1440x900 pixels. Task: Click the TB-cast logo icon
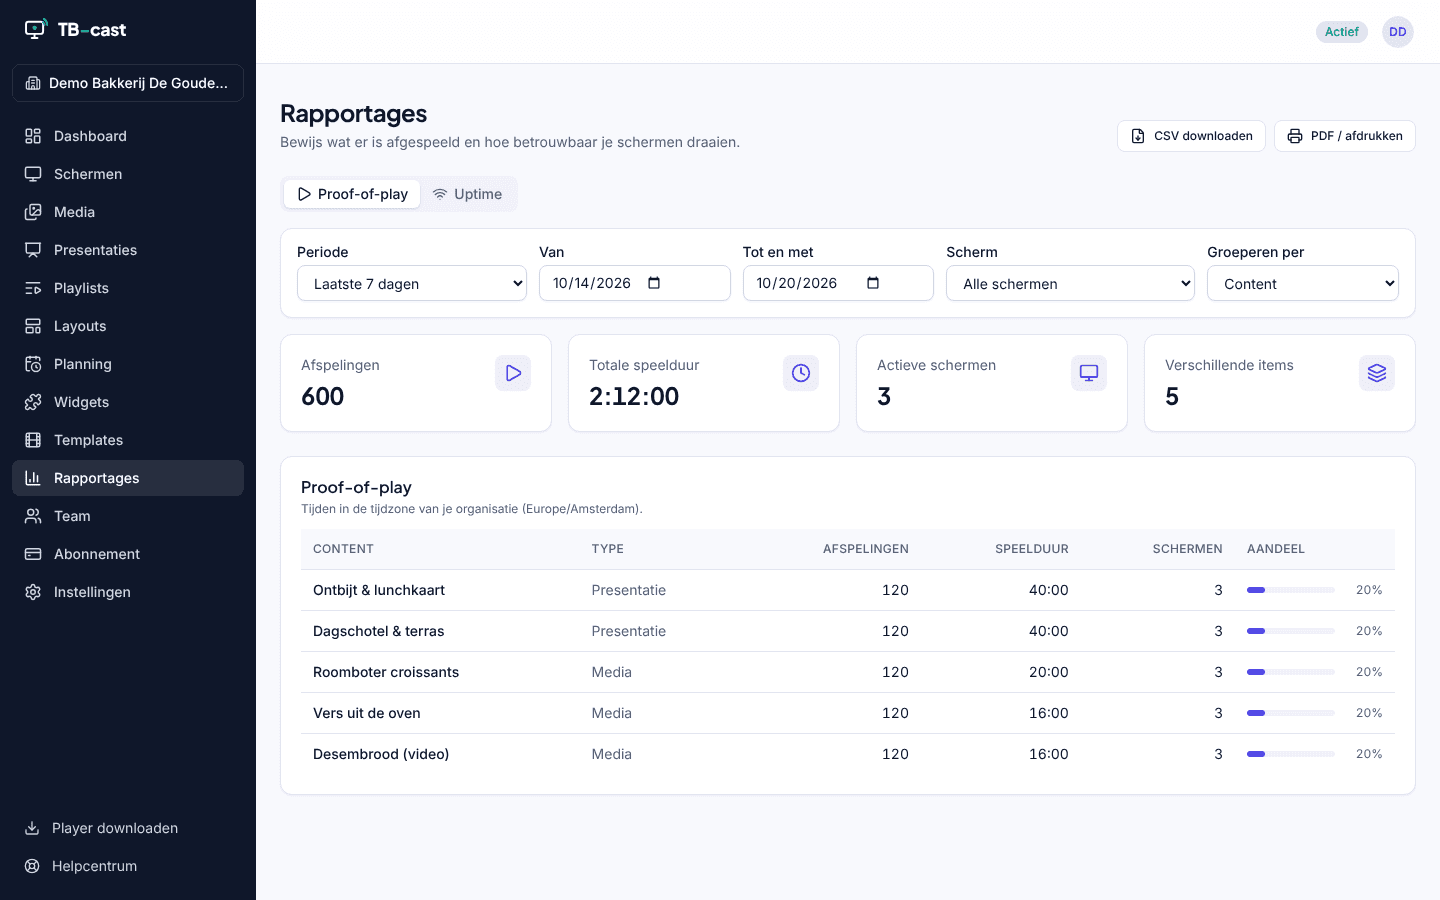[36, 29]
